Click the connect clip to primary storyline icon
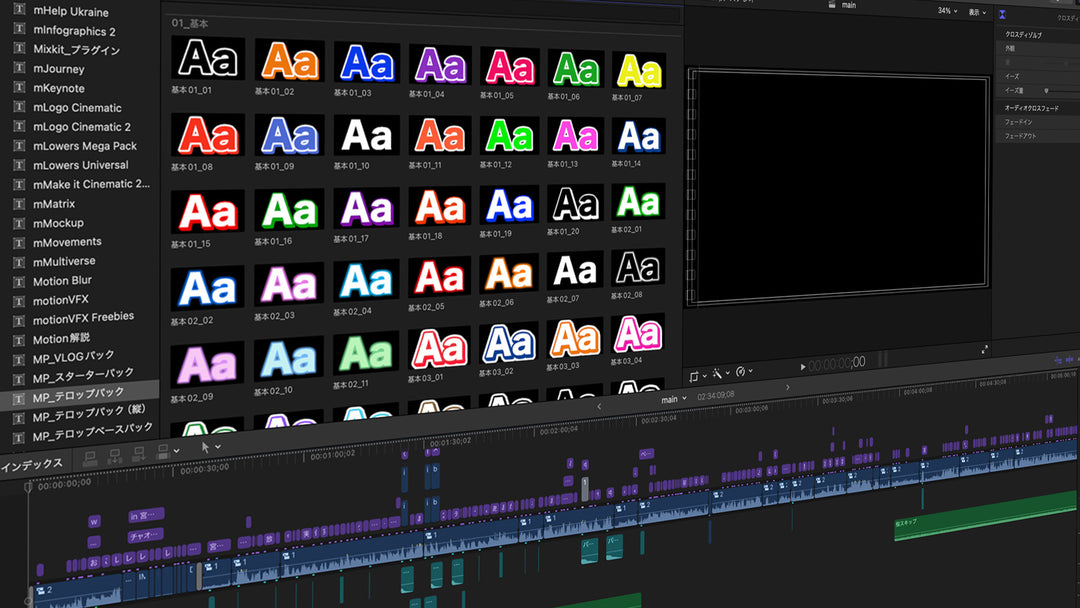Screen dimensions: 1080x608 (x=89, y=456)
